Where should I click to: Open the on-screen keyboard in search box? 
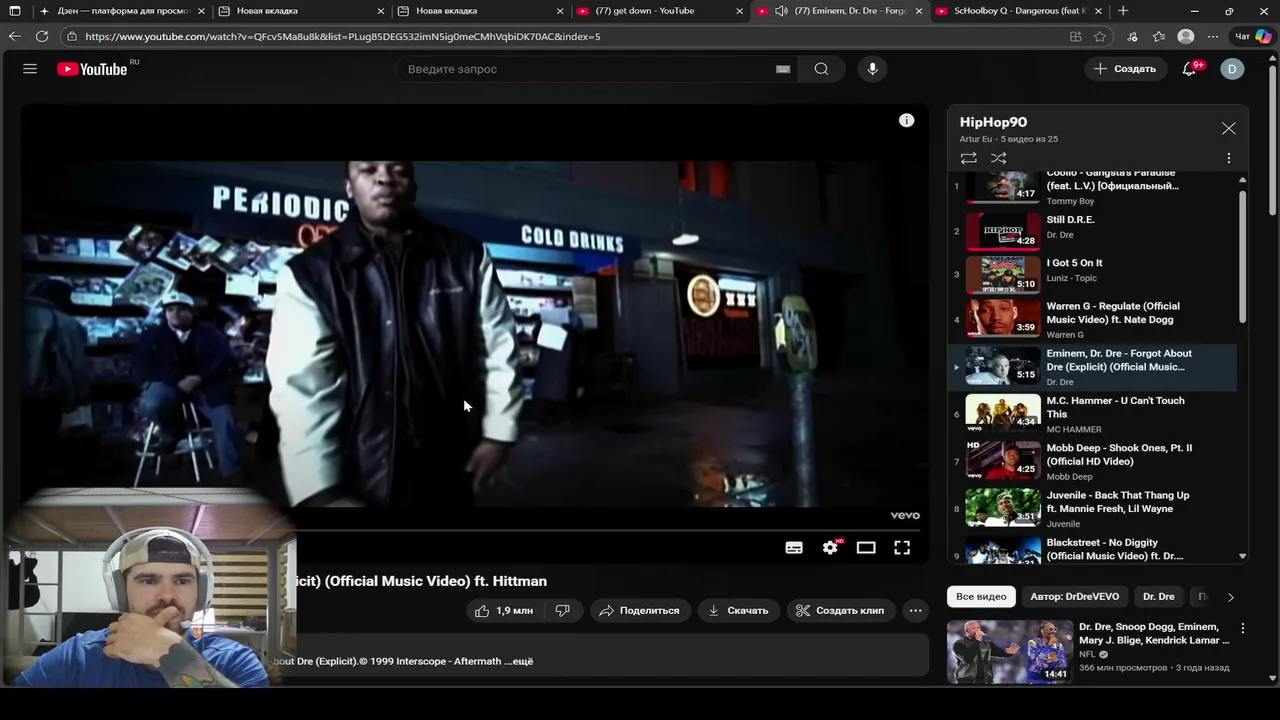coord(783,69)
